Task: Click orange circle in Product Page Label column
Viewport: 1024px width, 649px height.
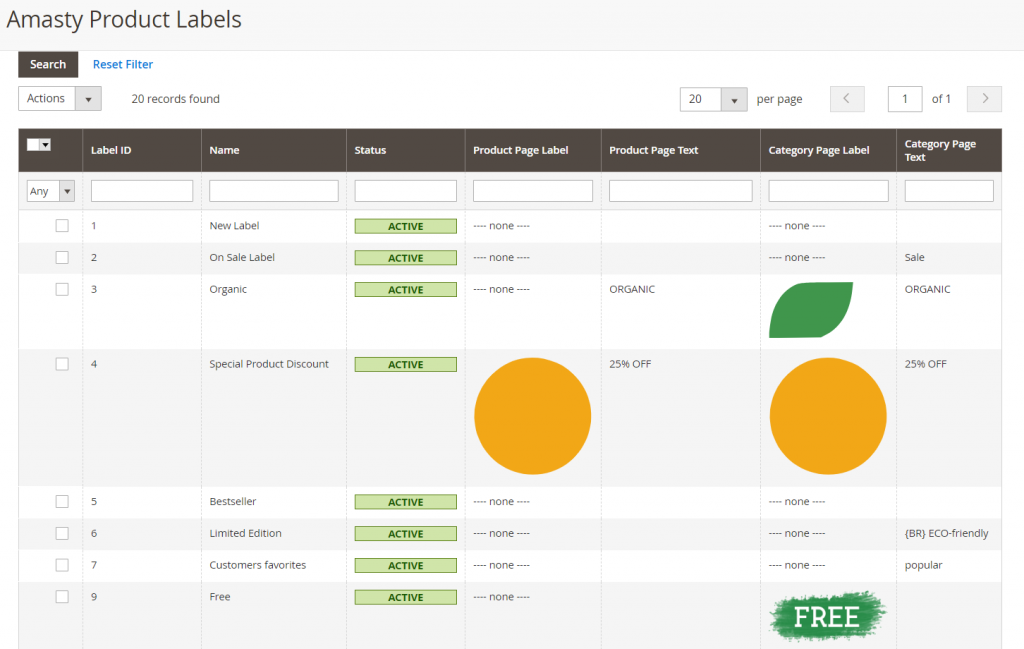Action: coord(532,415)
